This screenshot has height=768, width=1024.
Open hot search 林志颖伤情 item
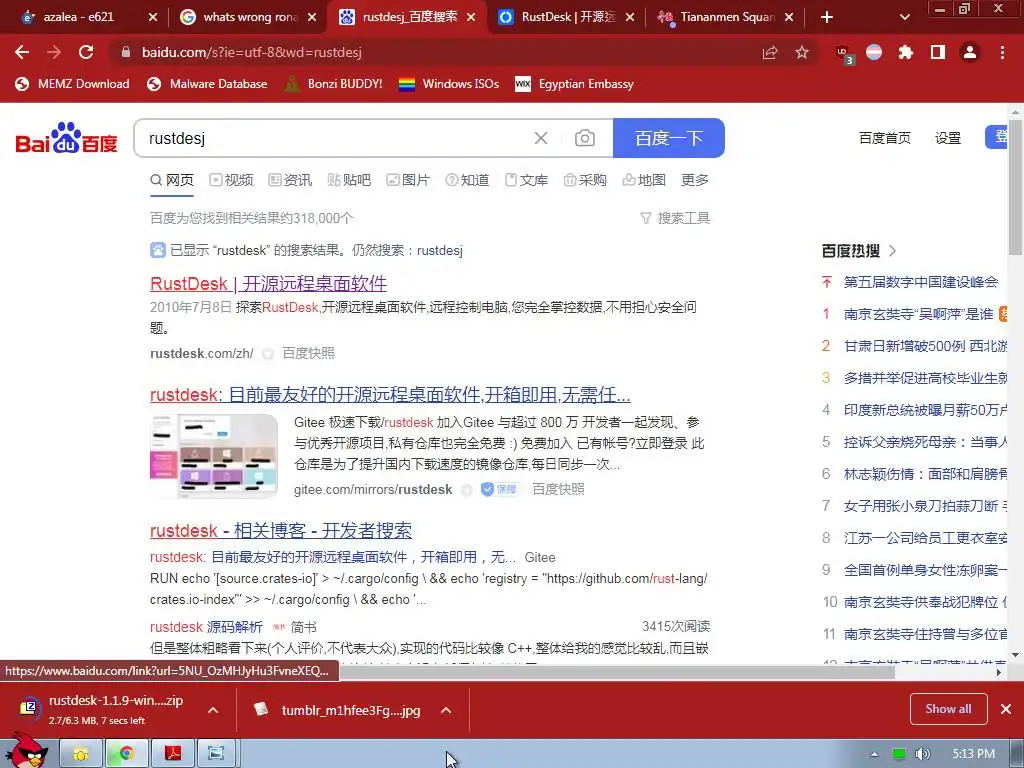[925, 474]
